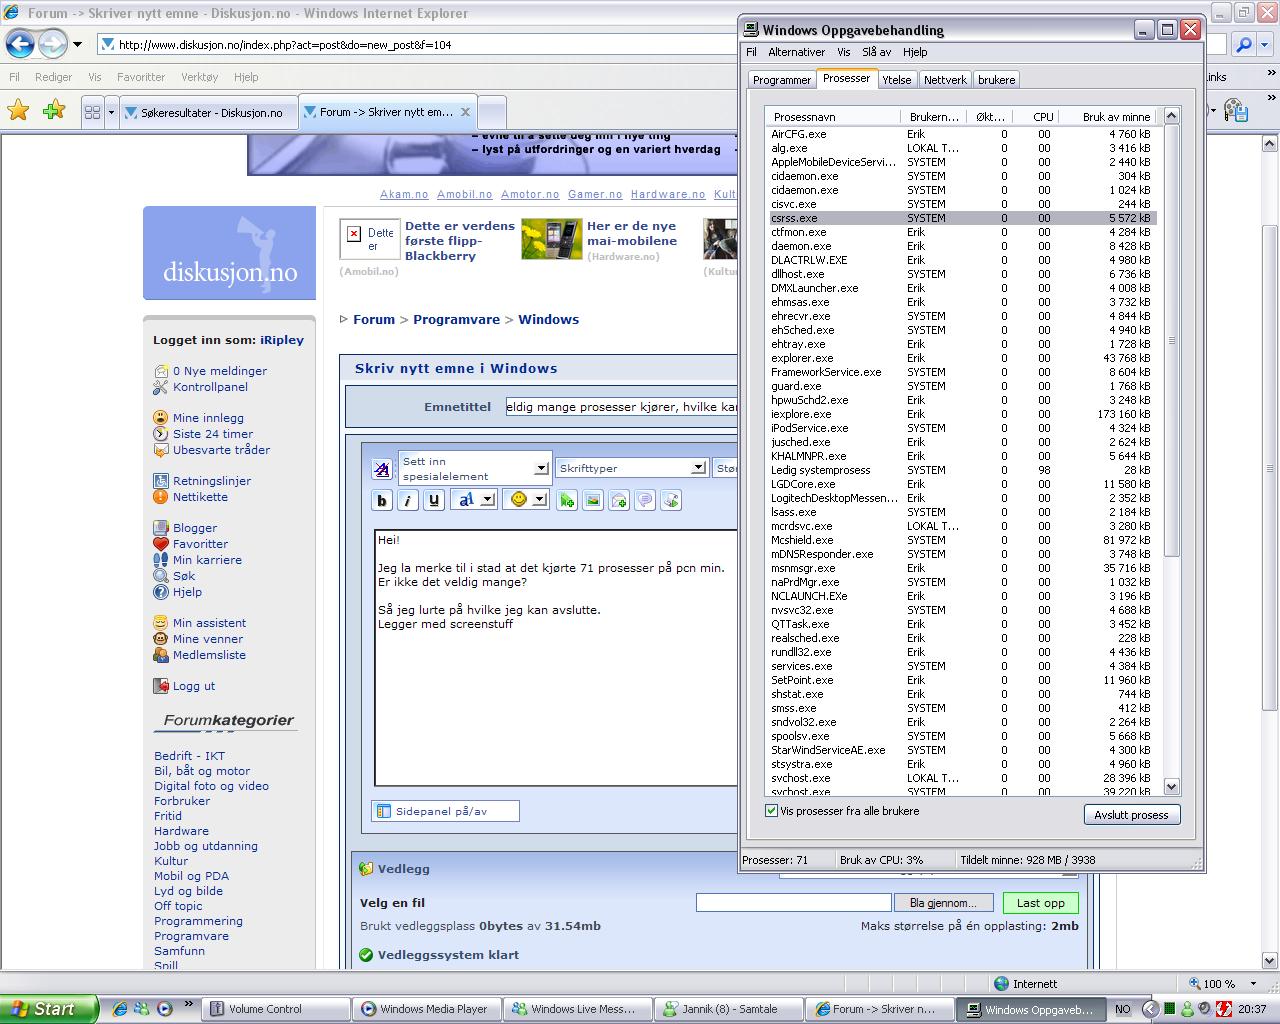Open the Quick Tabs grid view

click(x=92, y=112)
